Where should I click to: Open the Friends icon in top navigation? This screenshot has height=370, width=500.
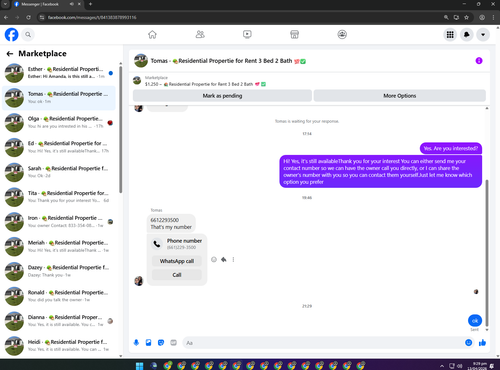click(200, 34)
